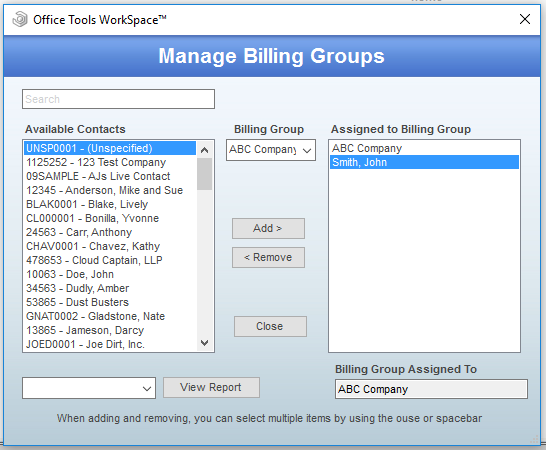Select JOED0001 - Joe Dirt, Inc.

(110, 344)
